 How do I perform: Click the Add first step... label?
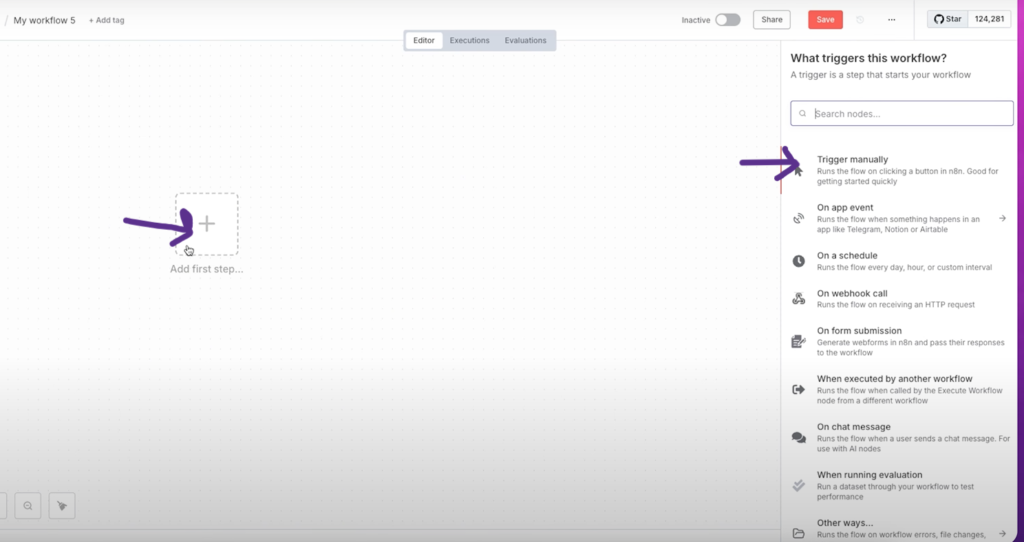(x=206, y=269)
